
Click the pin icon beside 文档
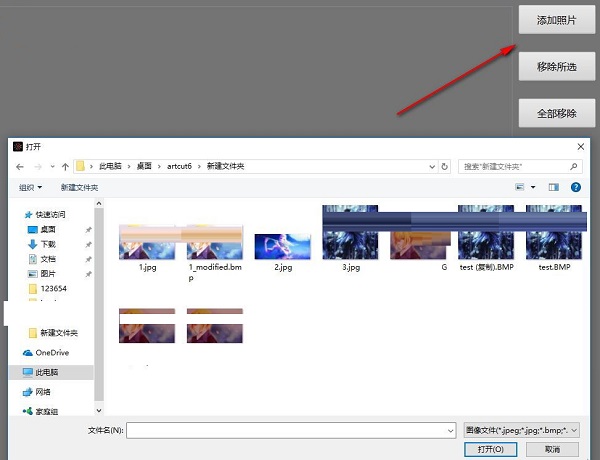tap(88, 259)
